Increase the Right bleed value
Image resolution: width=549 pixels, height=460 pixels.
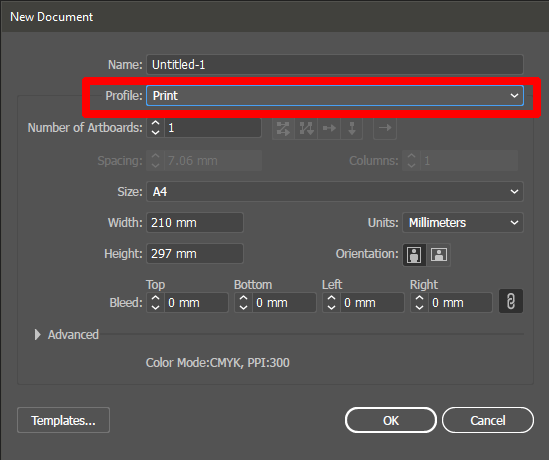click(419, 298)
